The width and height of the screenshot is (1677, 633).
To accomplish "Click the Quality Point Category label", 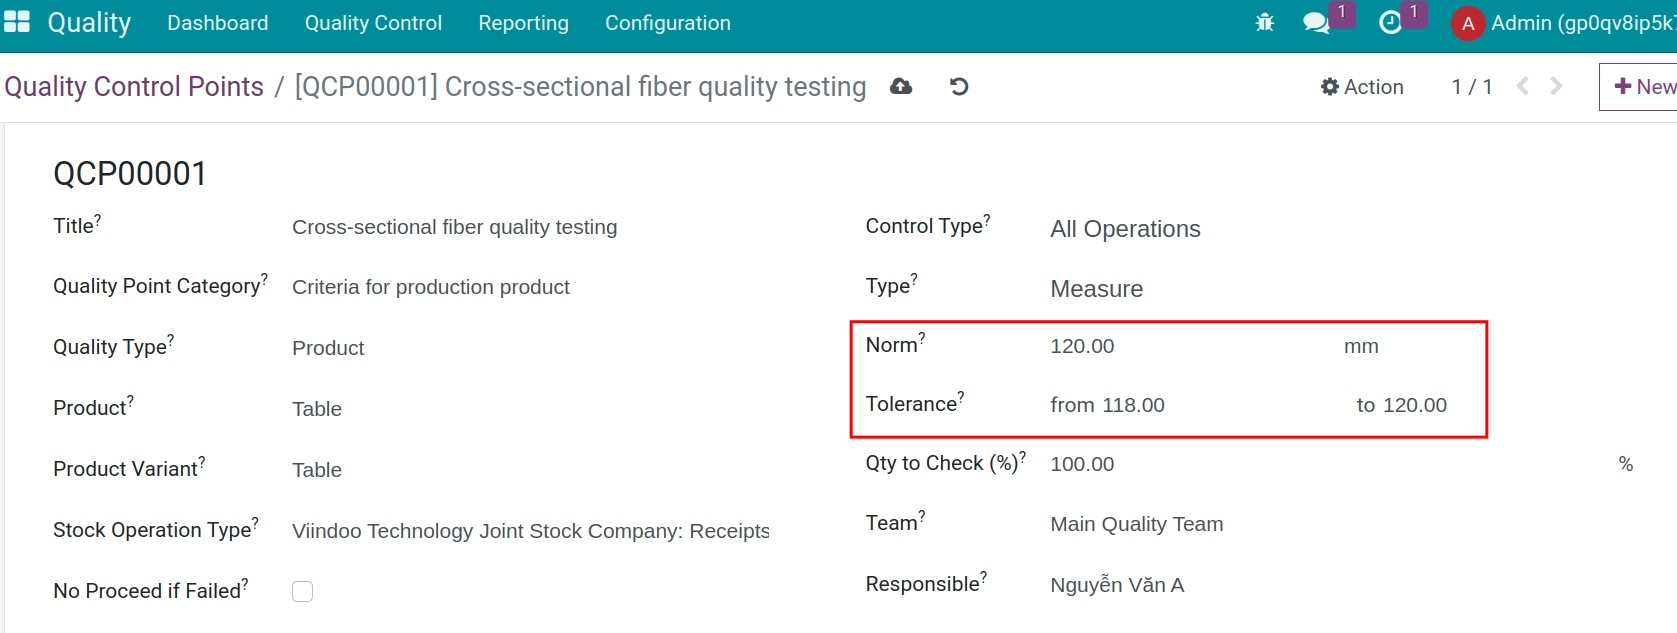I will 157,286.
